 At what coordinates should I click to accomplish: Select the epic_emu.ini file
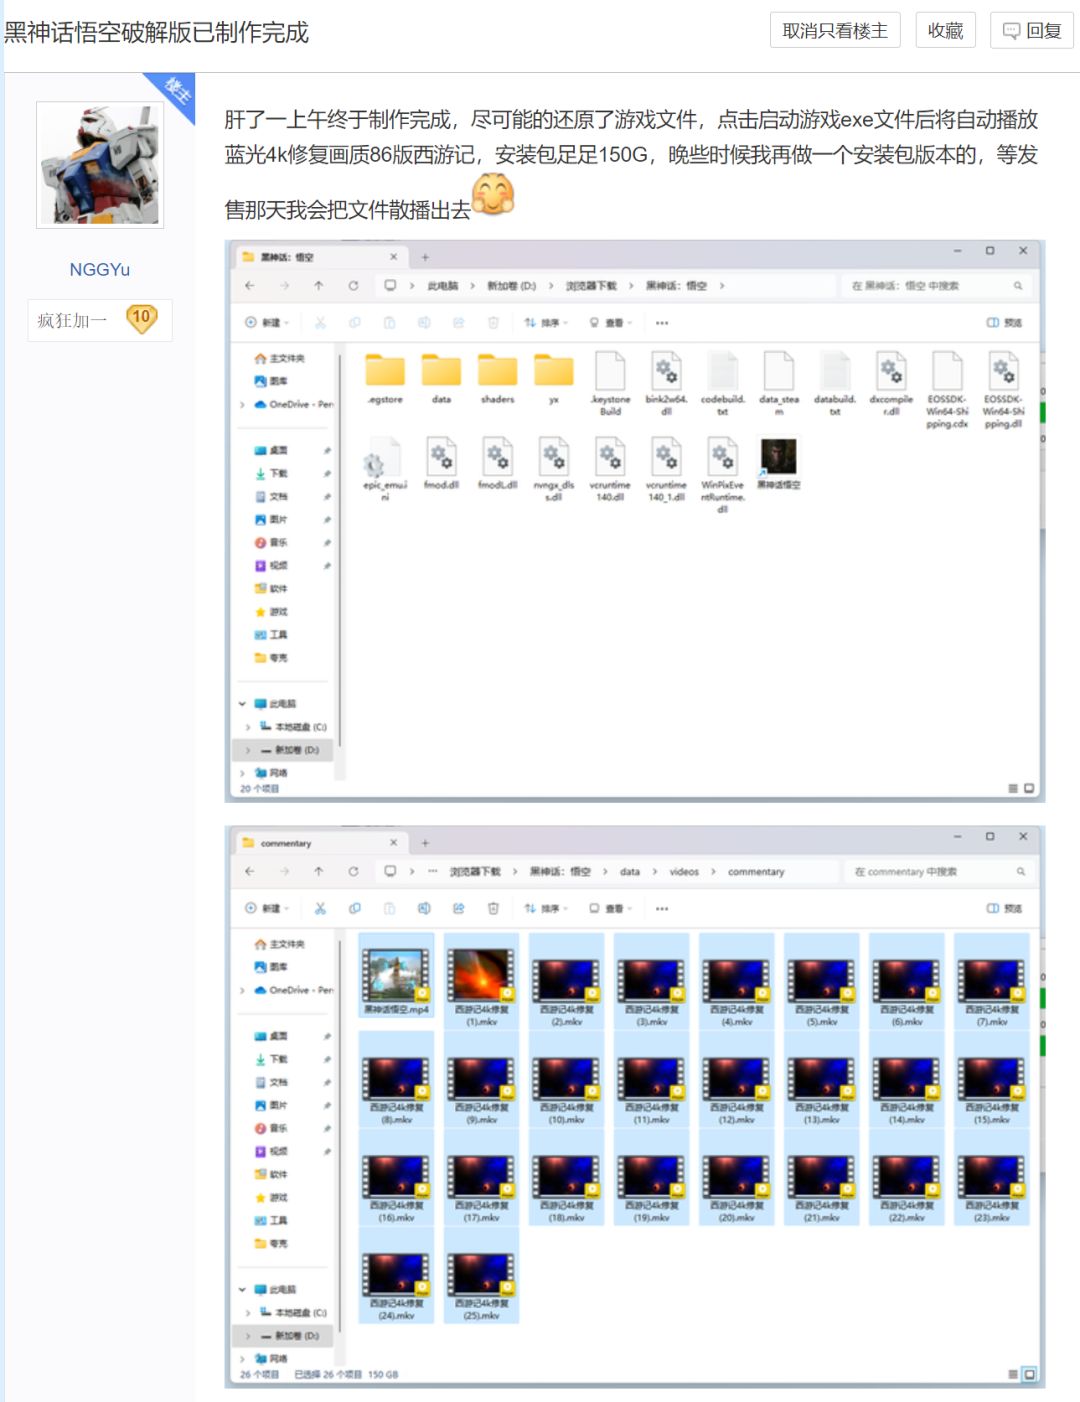coord(384,468)
